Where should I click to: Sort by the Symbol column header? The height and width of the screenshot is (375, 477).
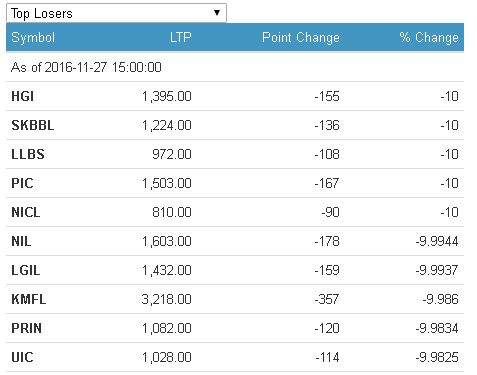tap(33, 37)
